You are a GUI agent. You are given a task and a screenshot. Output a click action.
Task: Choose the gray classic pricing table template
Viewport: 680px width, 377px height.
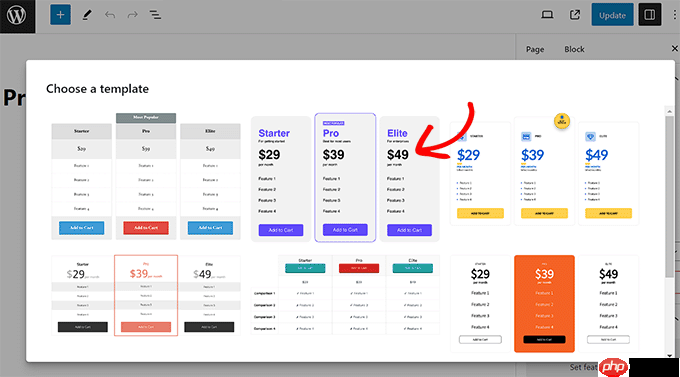coord(146,176)
